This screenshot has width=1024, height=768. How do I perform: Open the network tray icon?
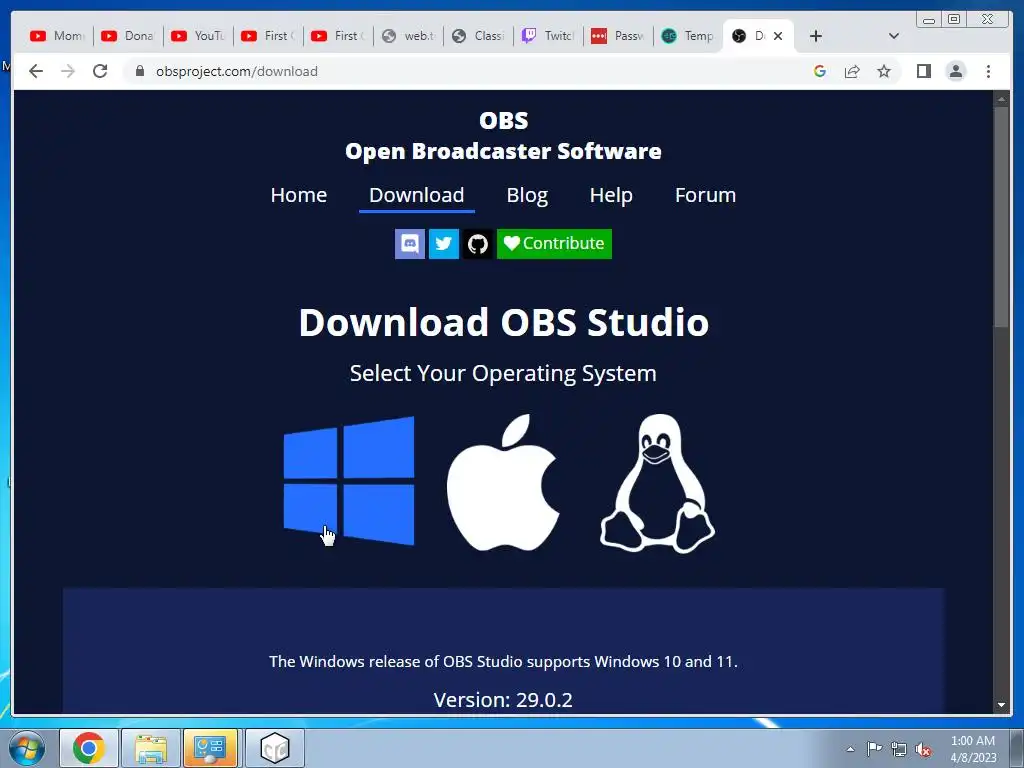click(x=899, y=749)
